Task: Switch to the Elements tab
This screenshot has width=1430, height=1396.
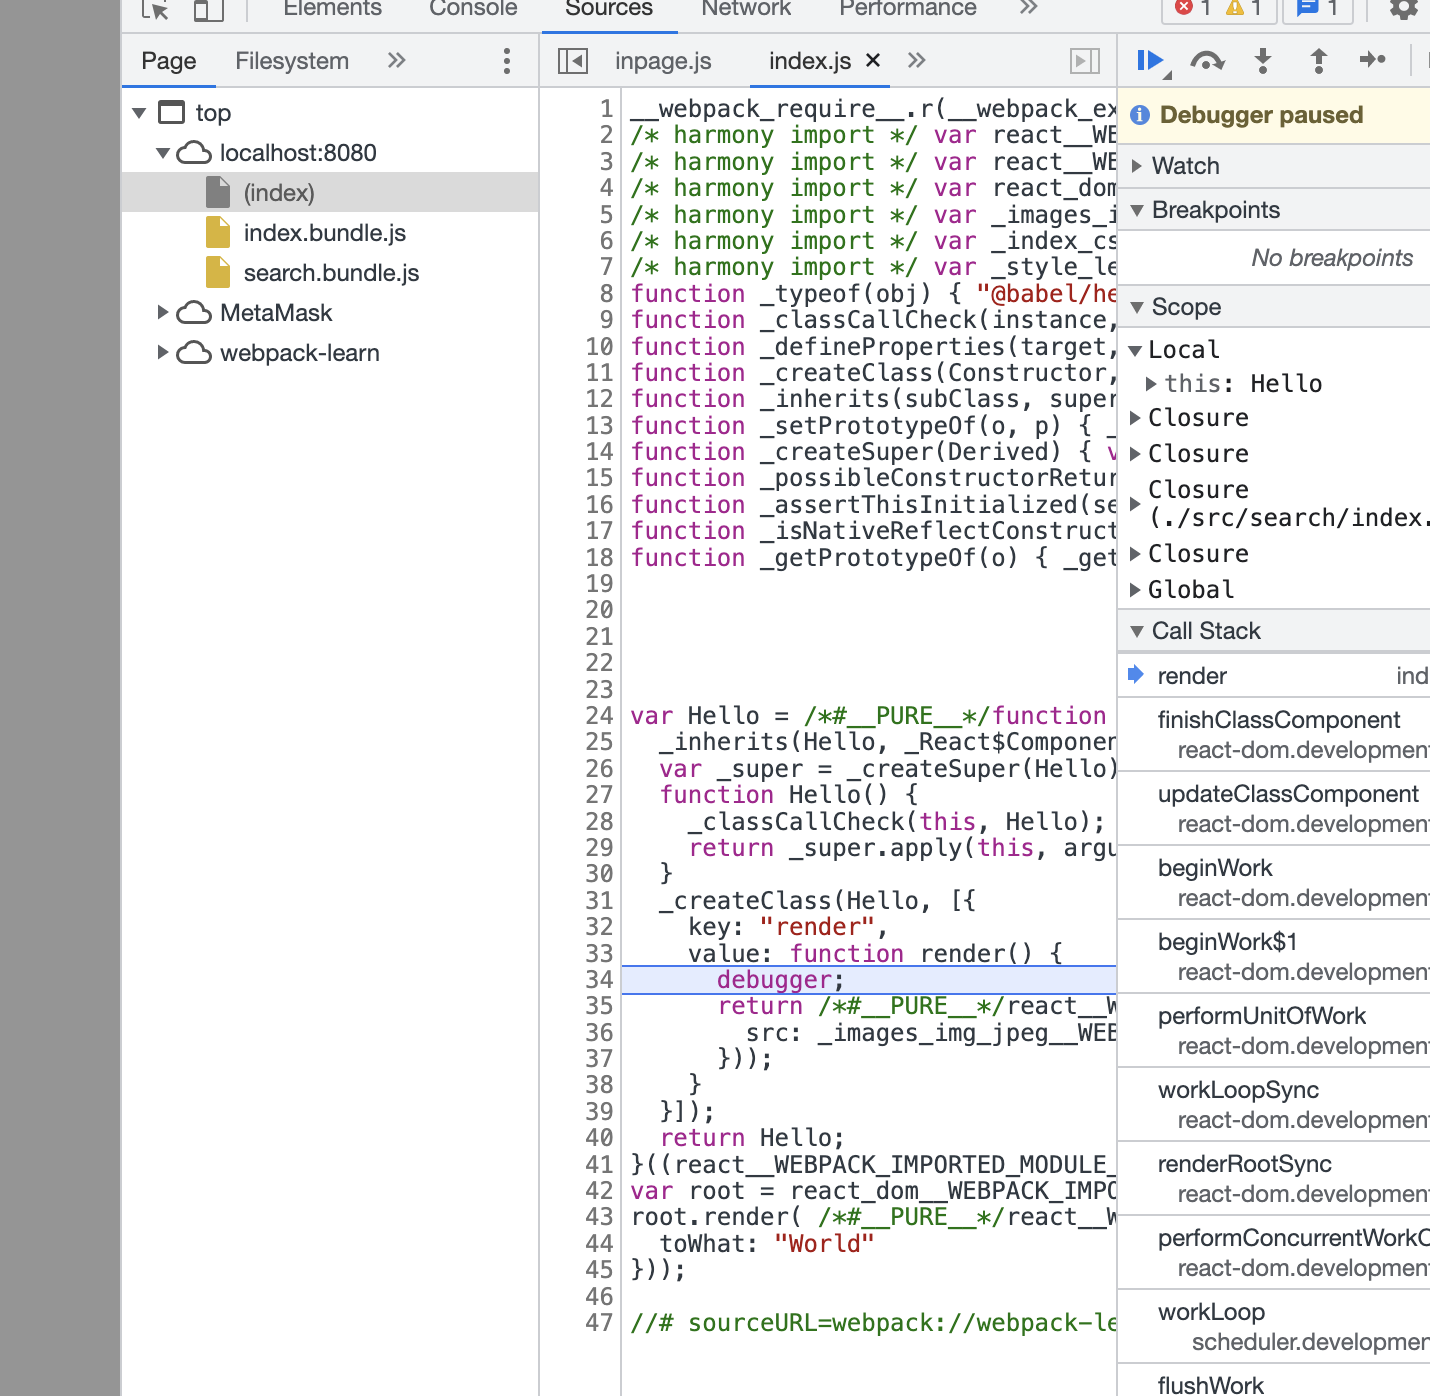Action: pyautogui.click(x=332, y=8)
